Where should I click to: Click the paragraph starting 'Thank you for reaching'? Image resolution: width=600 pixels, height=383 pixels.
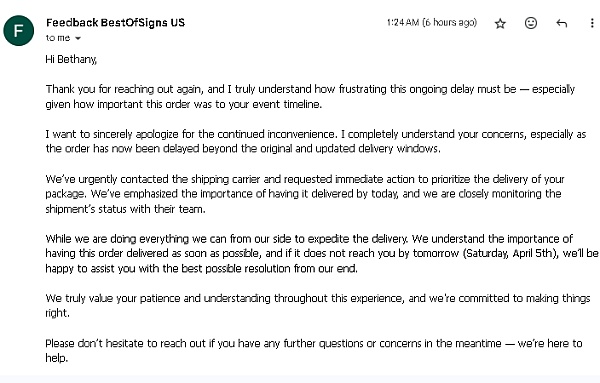(x=310, y=96)
